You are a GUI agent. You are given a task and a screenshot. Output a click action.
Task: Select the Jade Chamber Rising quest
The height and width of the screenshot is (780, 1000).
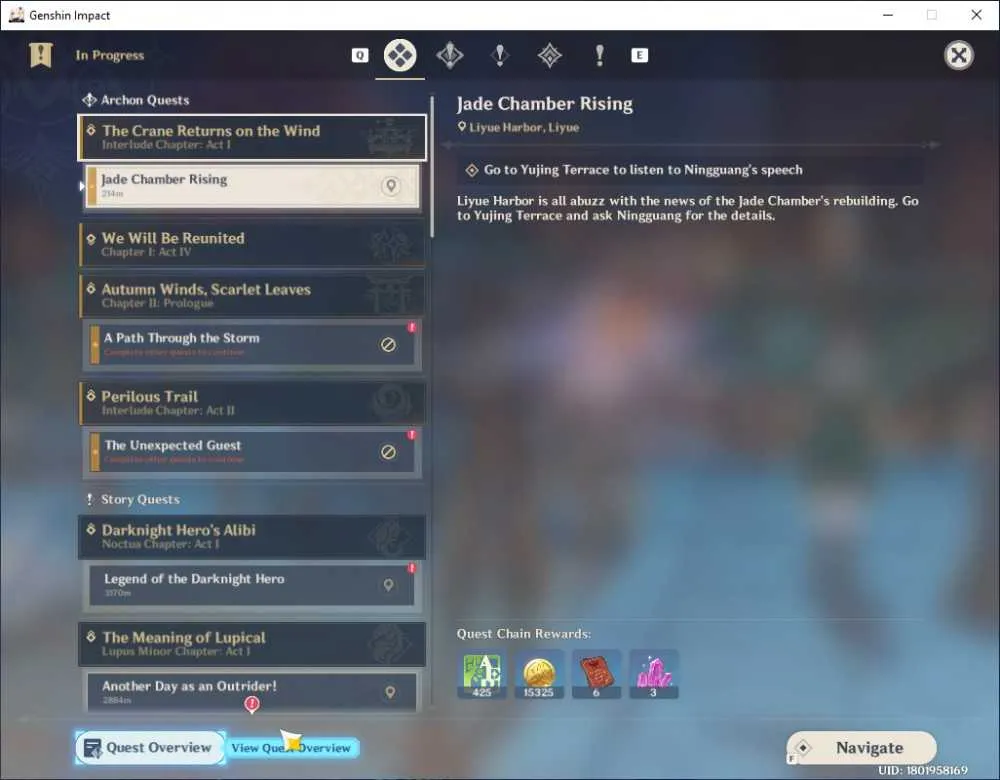(252, 186)
